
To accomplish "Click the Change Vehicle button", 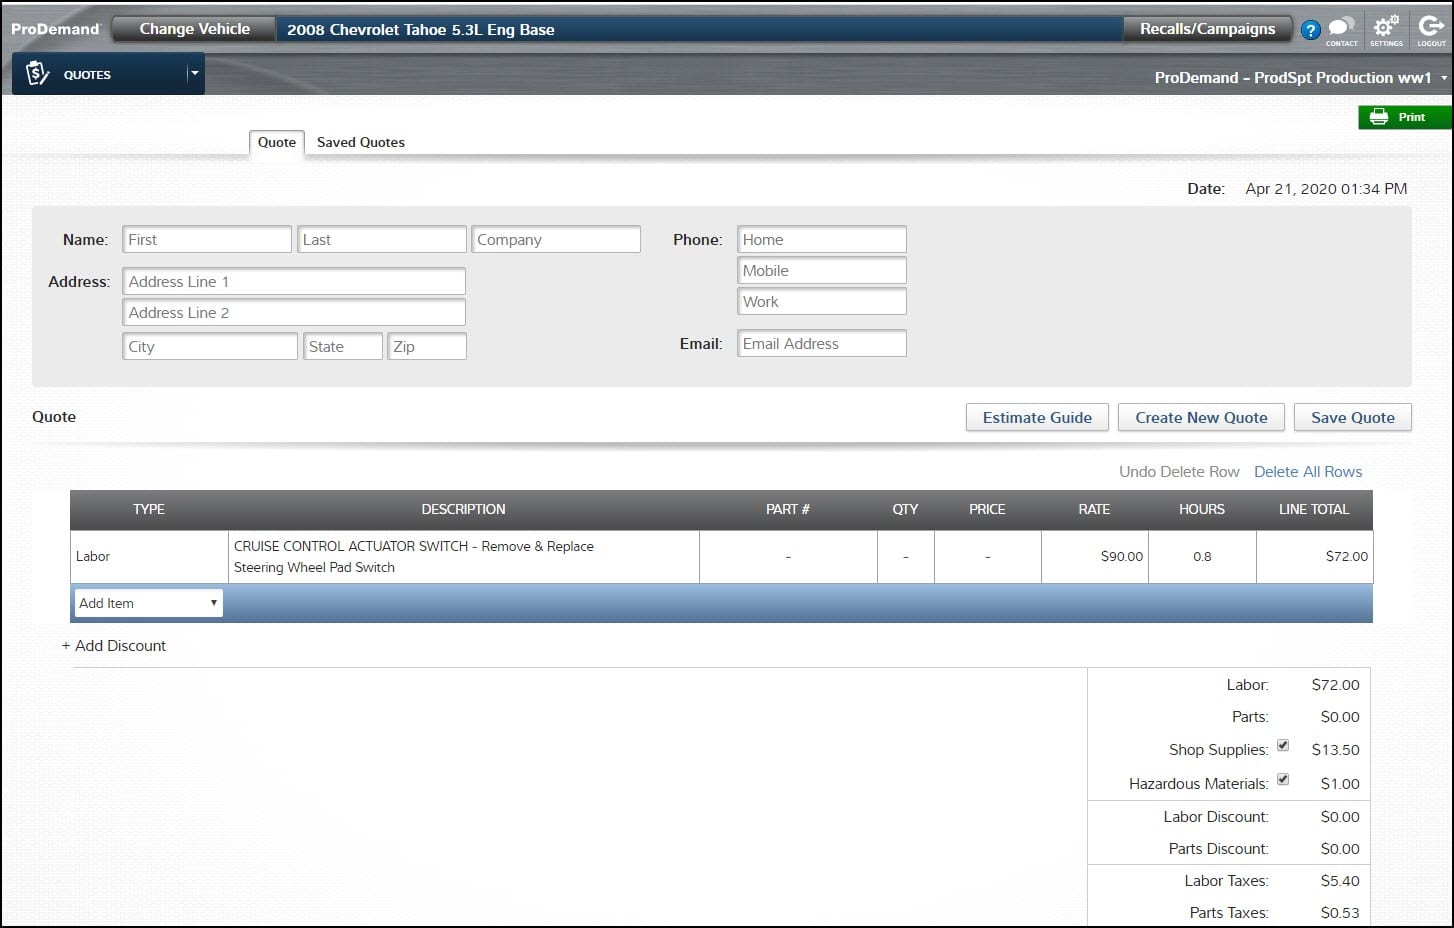I will [194, 29].
